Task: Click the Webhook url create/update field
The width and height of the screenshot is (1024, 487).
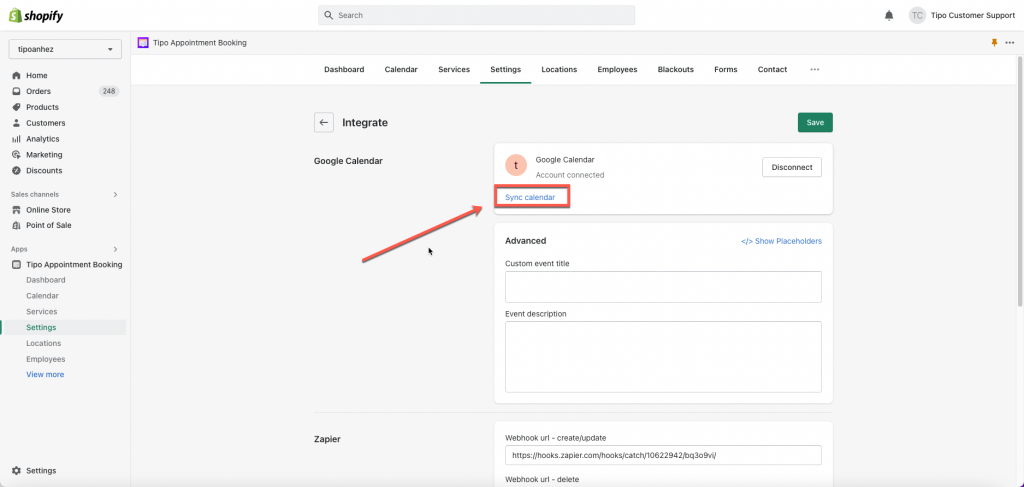Action: [x=663, y=455]
